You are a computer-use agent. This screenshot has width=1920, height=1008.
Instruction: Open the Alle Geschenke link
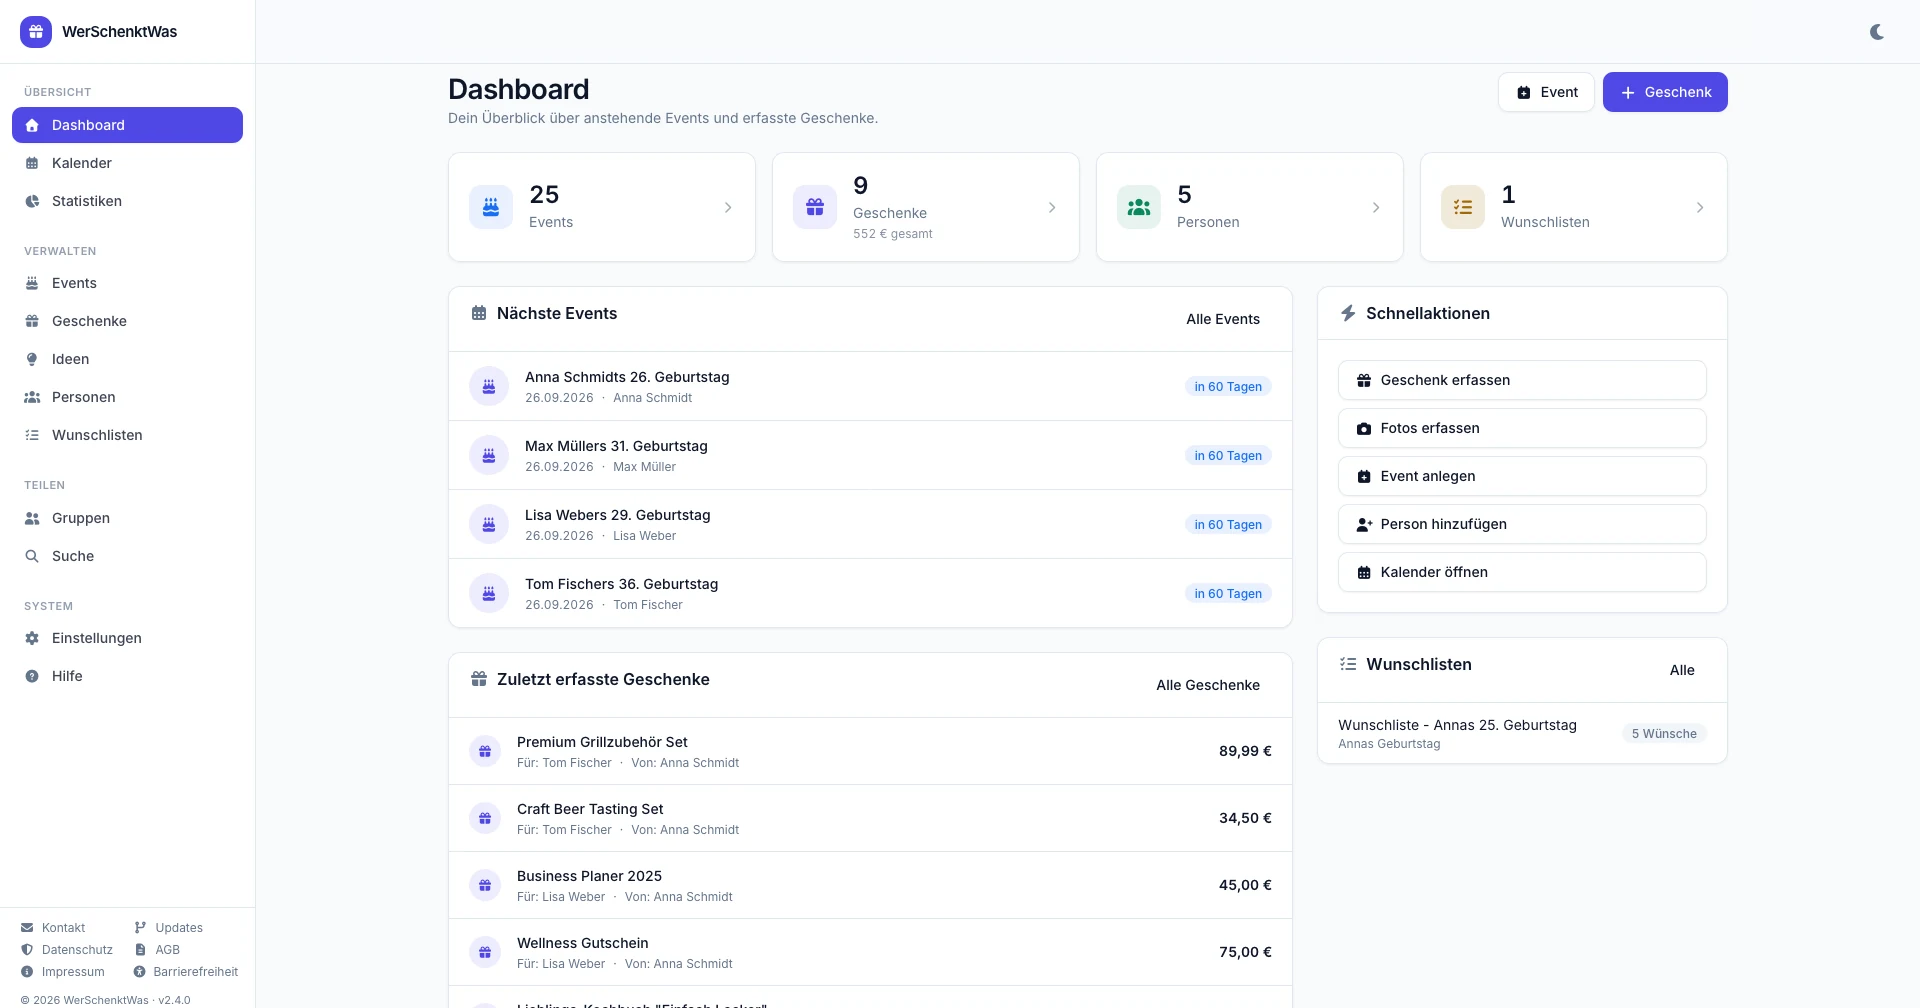tap(1208, 685)
